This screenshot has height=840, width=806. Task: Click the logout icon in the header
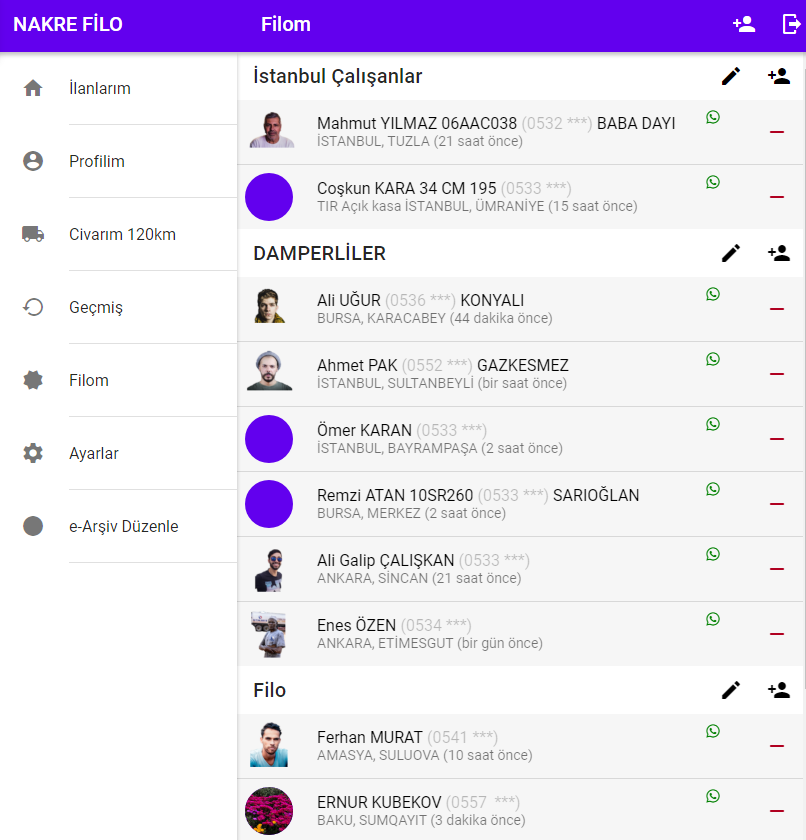791,25
